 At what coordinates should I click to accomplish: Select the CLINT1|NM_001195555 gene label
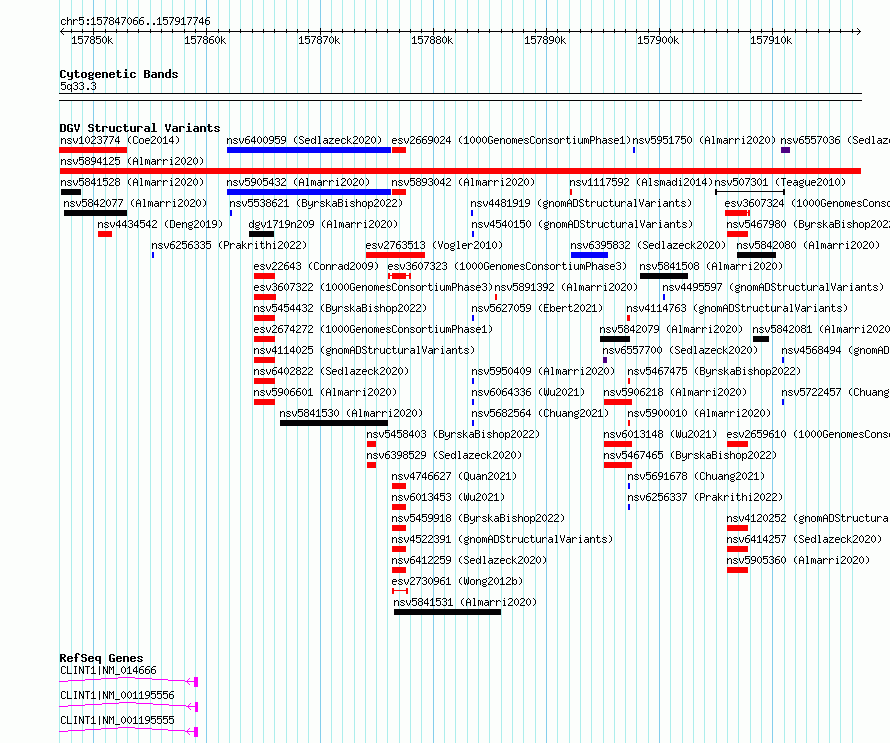pyautogui.click(x=117, y=720)
